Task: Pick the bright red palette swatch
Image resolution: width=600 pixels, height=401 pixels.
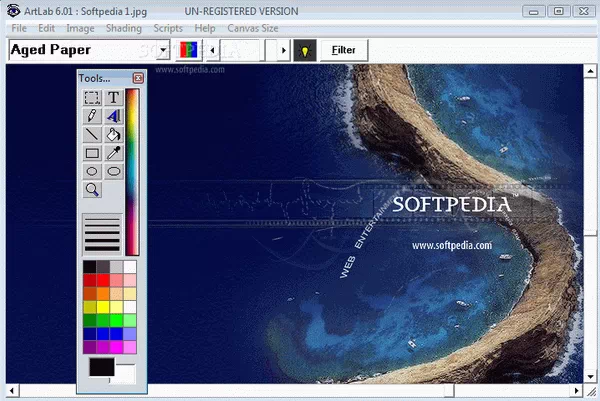Action: pyautogui.click(x=103, y=280)
